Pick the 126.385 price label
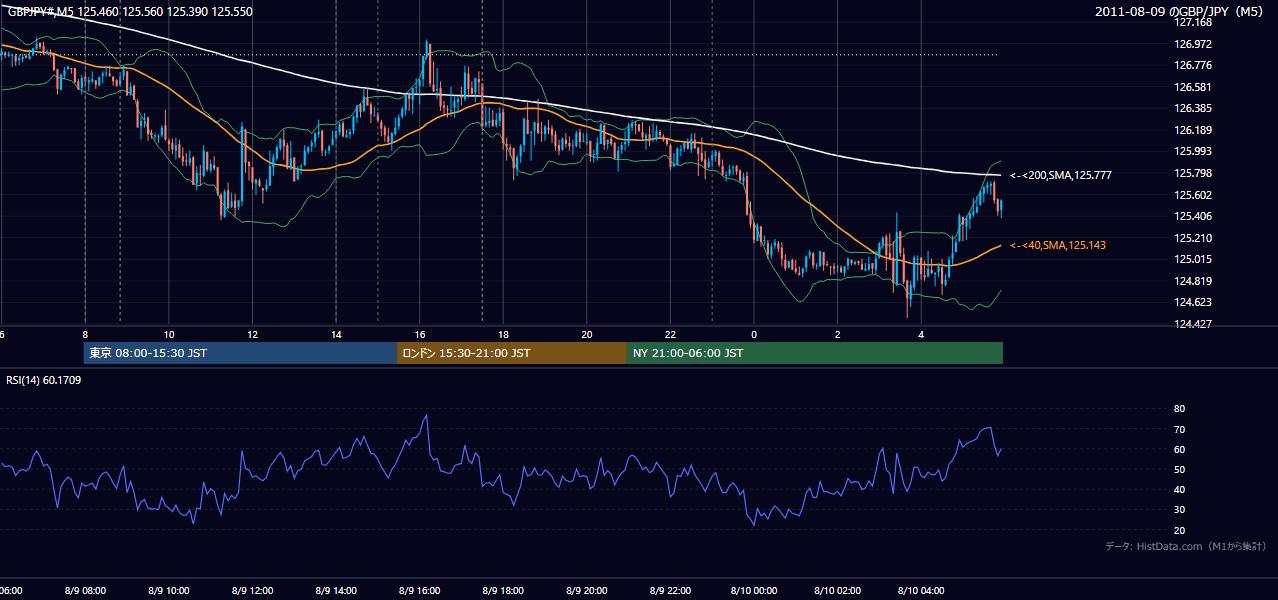The height and width of the screenshot is (600, 1278). [x=1193, y=108]
